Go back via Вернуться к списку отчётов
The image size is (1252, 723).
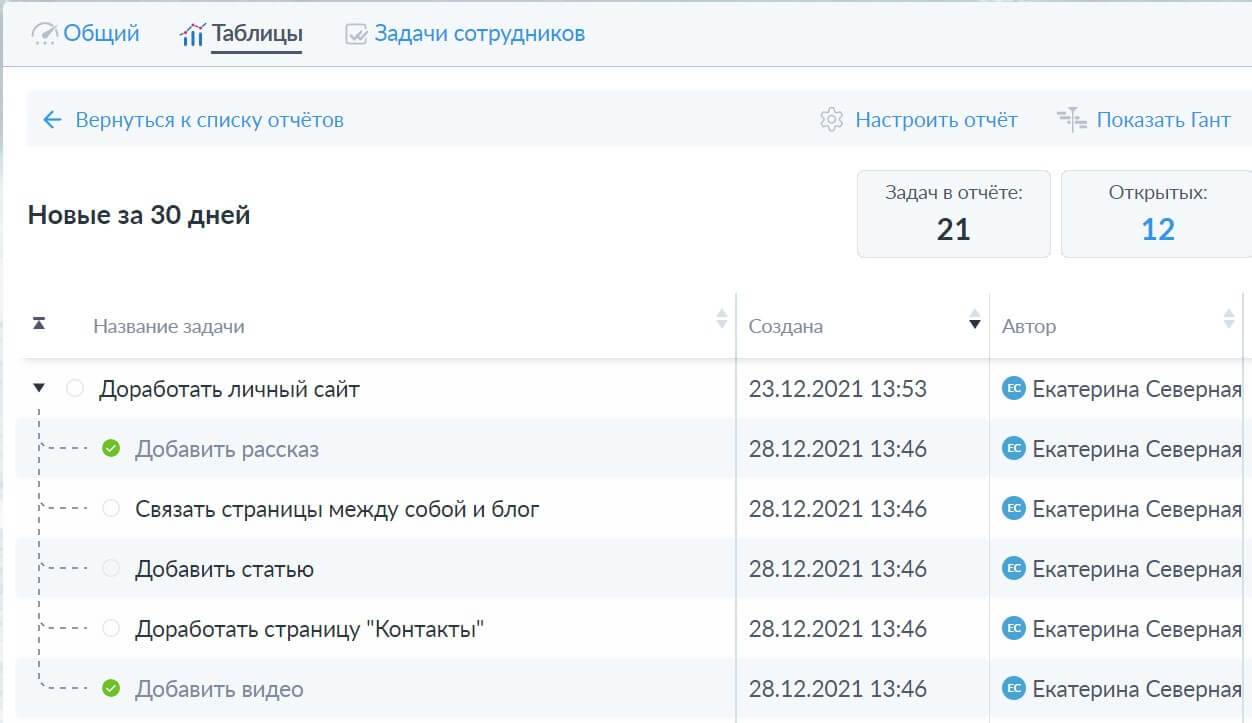pyautogui.click(x=209, y=120)
